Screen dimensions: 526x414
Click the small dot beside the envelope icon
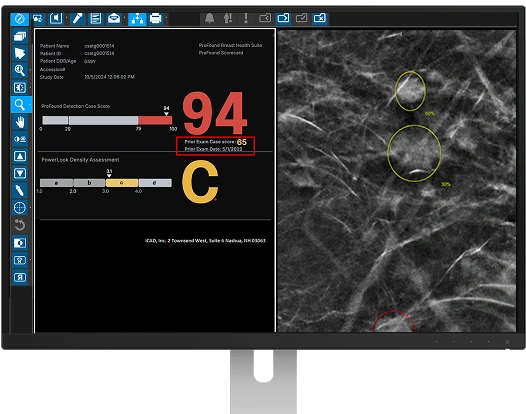coord(124,17)
